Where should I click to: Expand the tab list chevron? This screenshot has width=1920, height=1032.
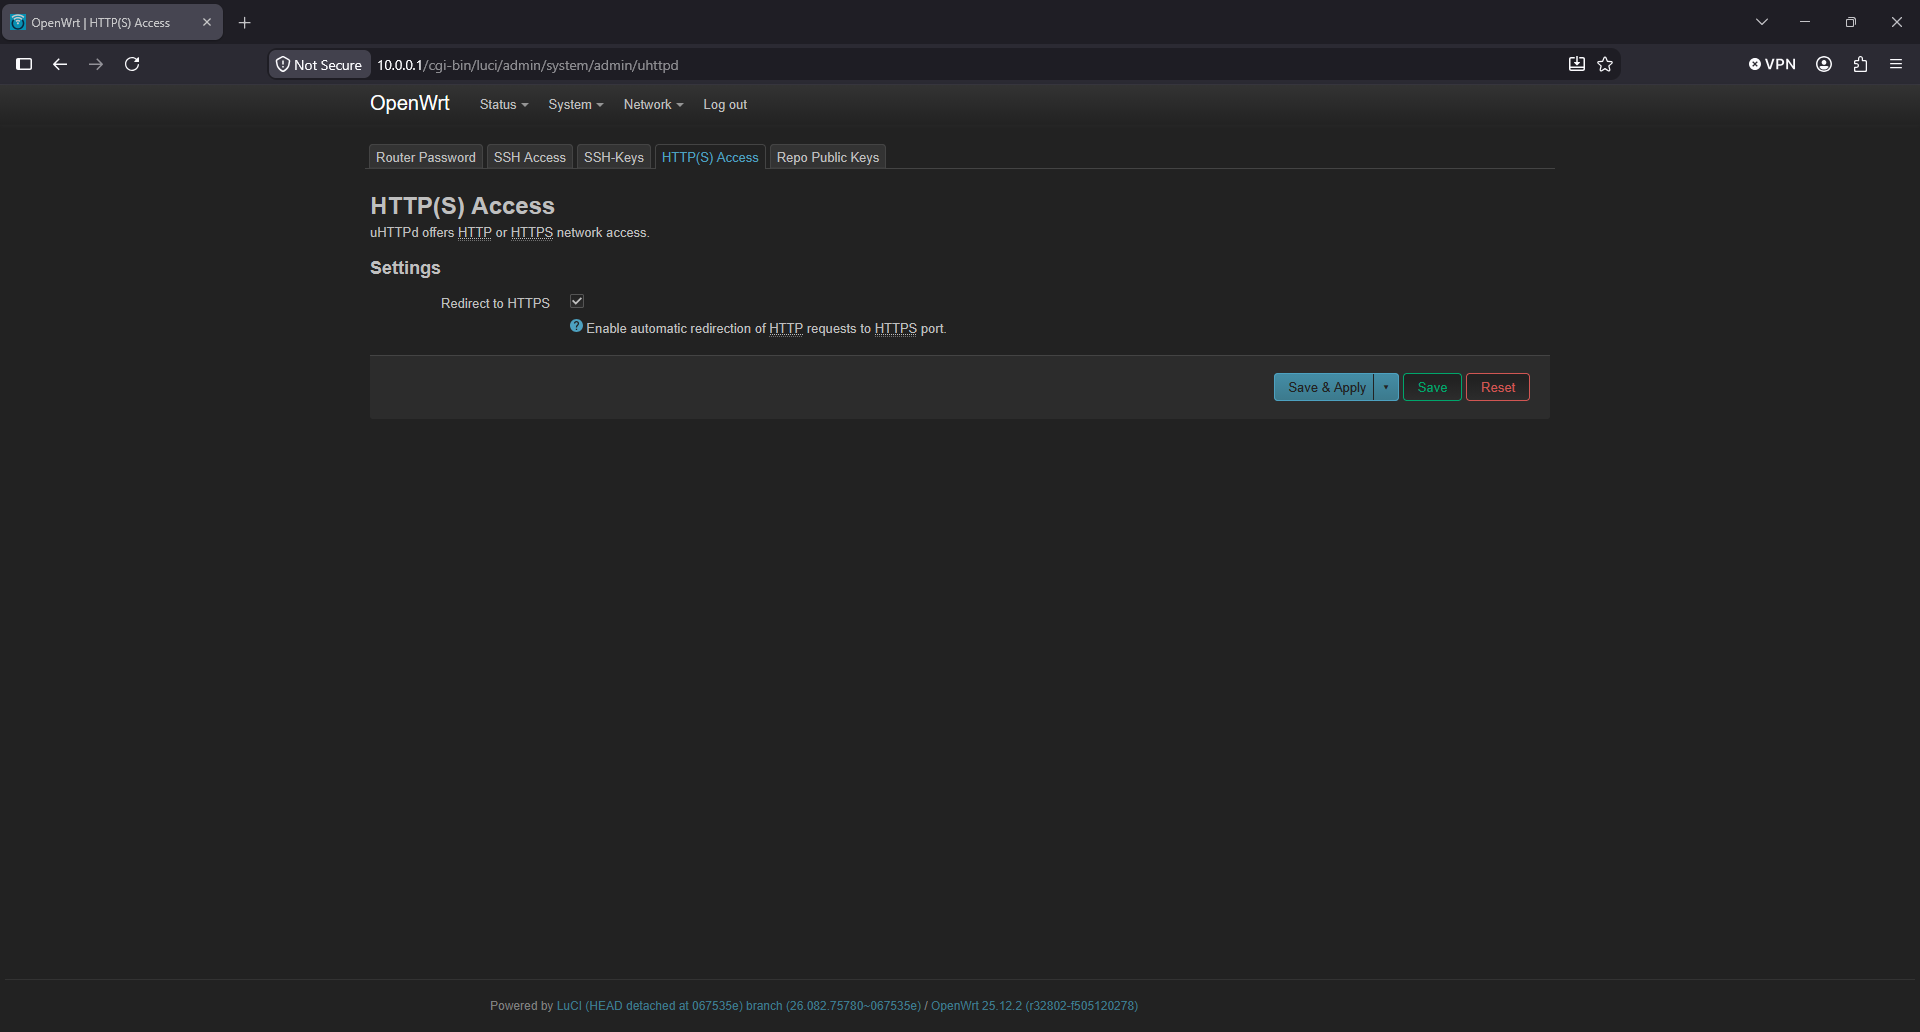tap(1762, 22)
